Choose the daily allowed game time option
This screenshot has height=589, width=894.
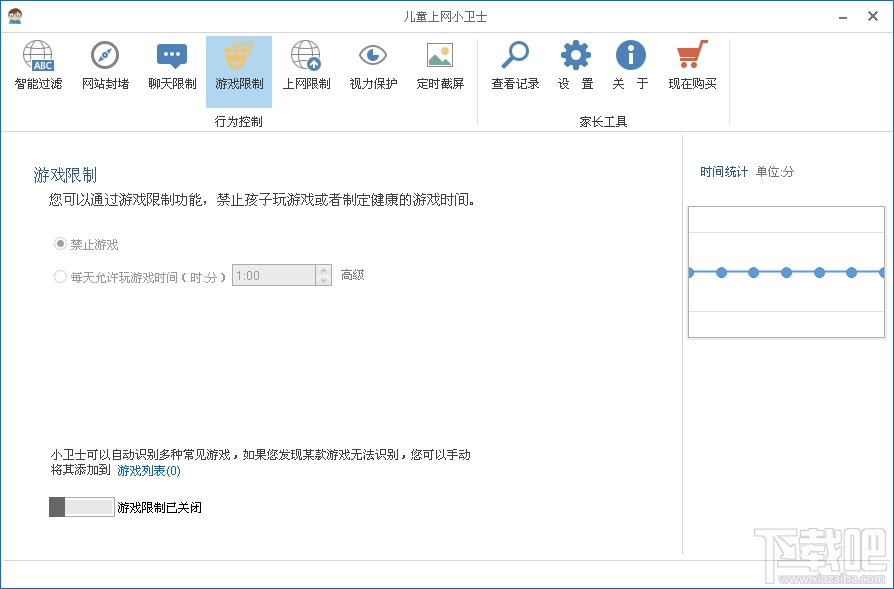pyautogui.click(x=60, y=275)
